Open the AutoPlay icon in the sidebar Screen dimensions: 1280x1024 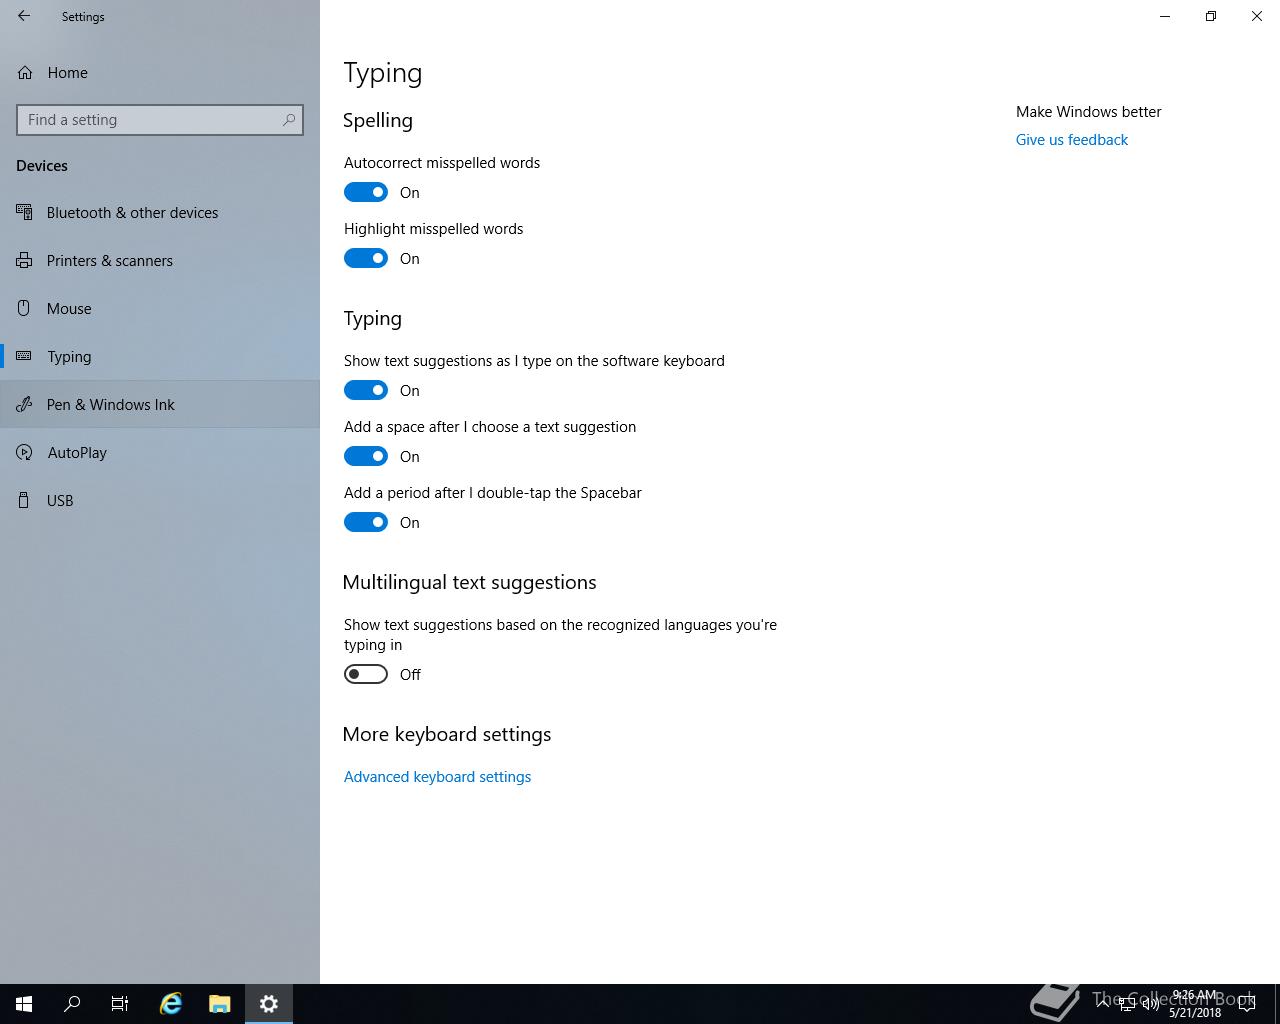tap(24, 452)
